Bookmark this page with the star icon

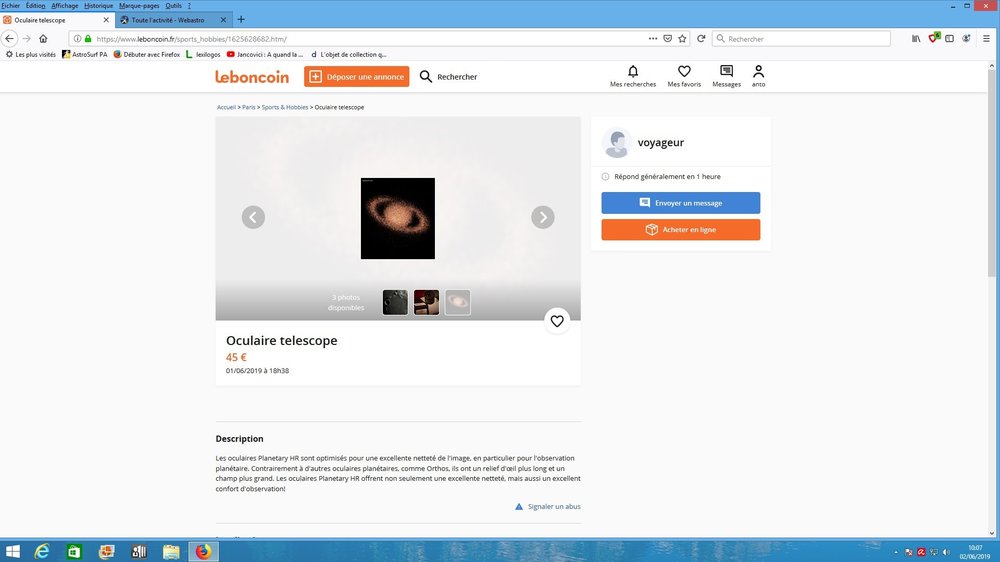pos(682,39)
